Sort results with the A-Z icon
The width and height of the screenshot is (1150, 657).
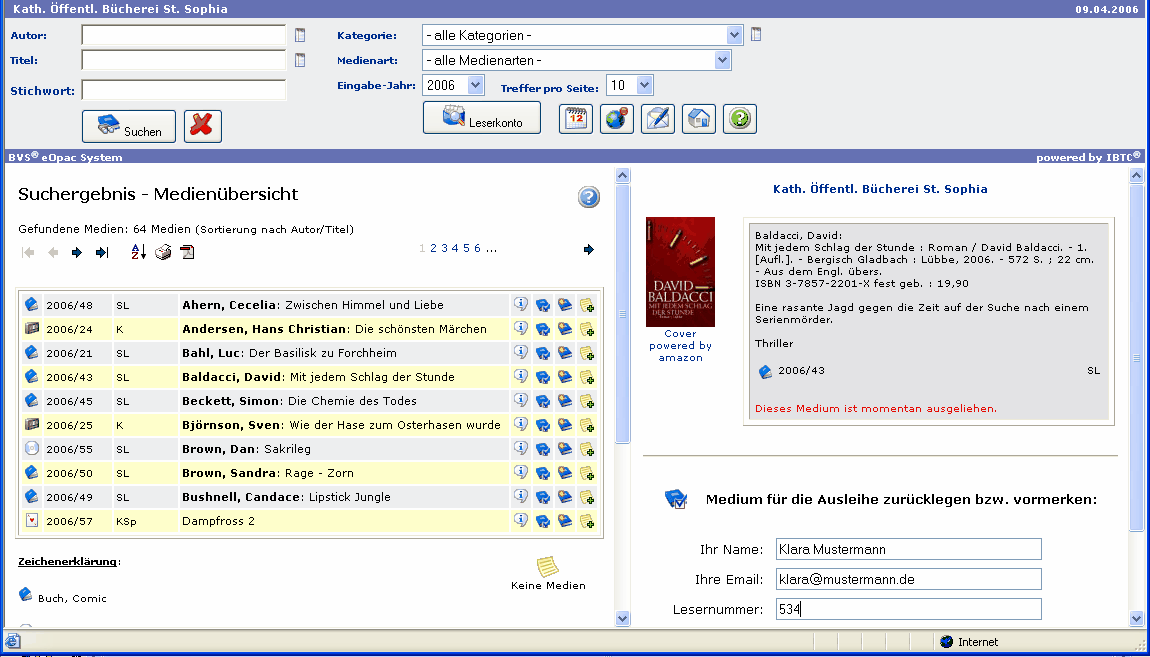click(139, 252)
